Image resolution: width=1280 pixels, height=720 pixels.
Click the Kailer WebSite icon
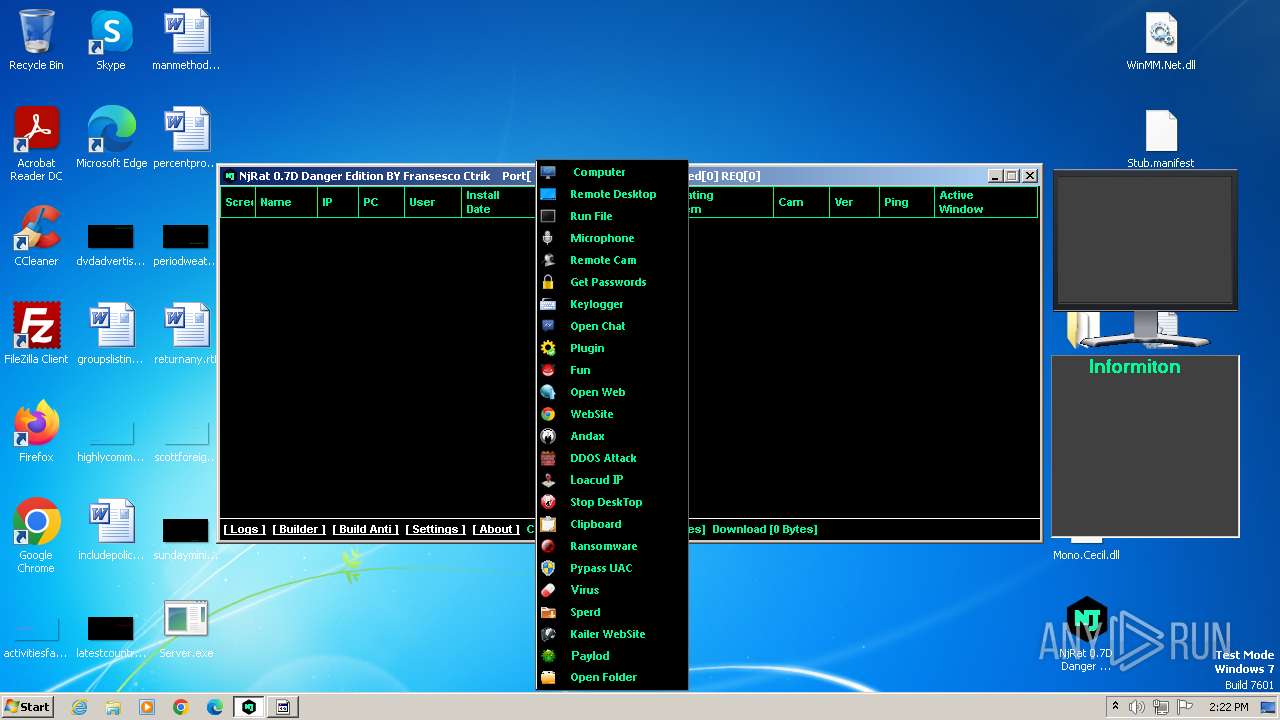pos(548,634)
